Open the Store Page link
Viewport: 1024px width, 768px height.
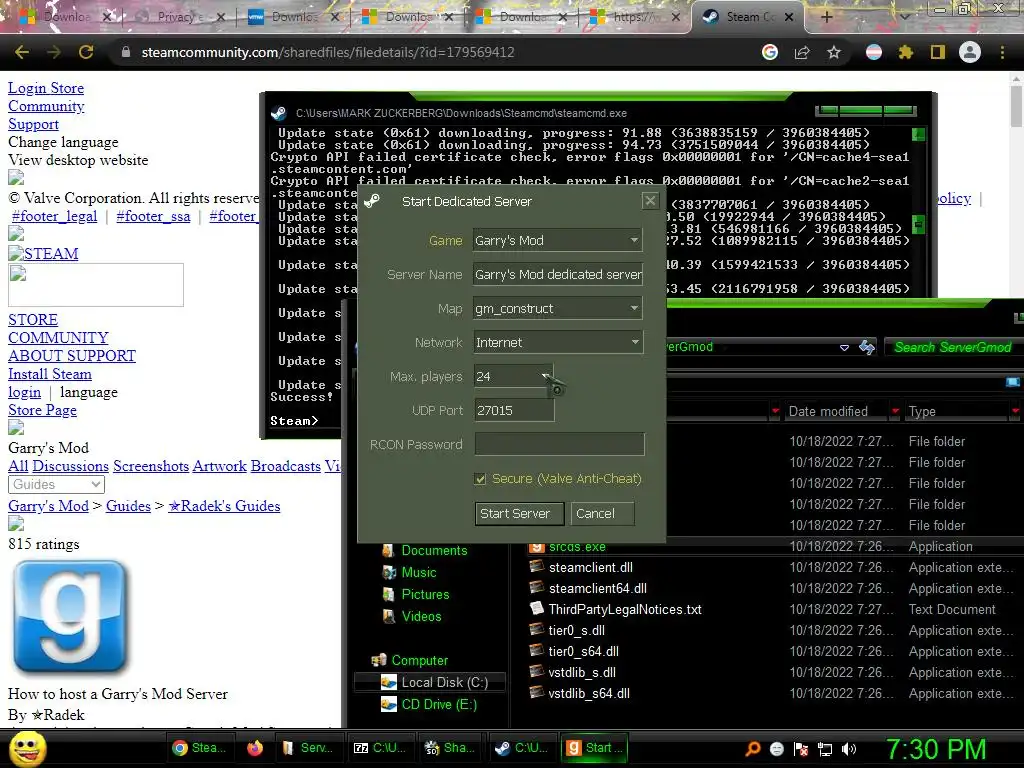tap(42, 410)
